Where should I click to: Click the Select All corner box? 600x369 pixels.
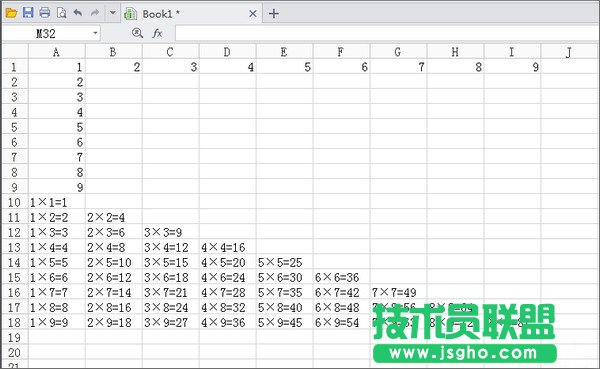(x=15, y=52)
